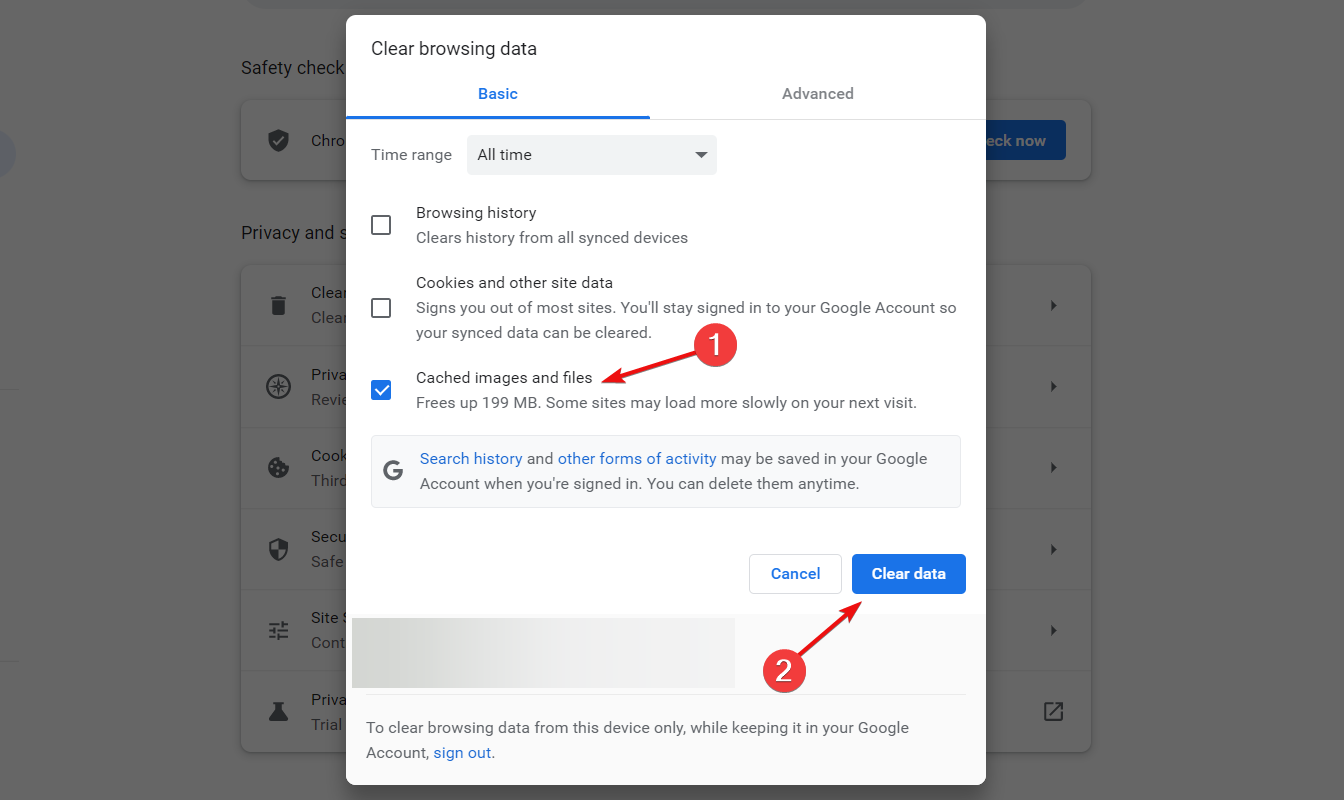Click 'Clears history from all synced devices' text
Viewport: 1344px width, 800px height.
(x=552, y=238)
